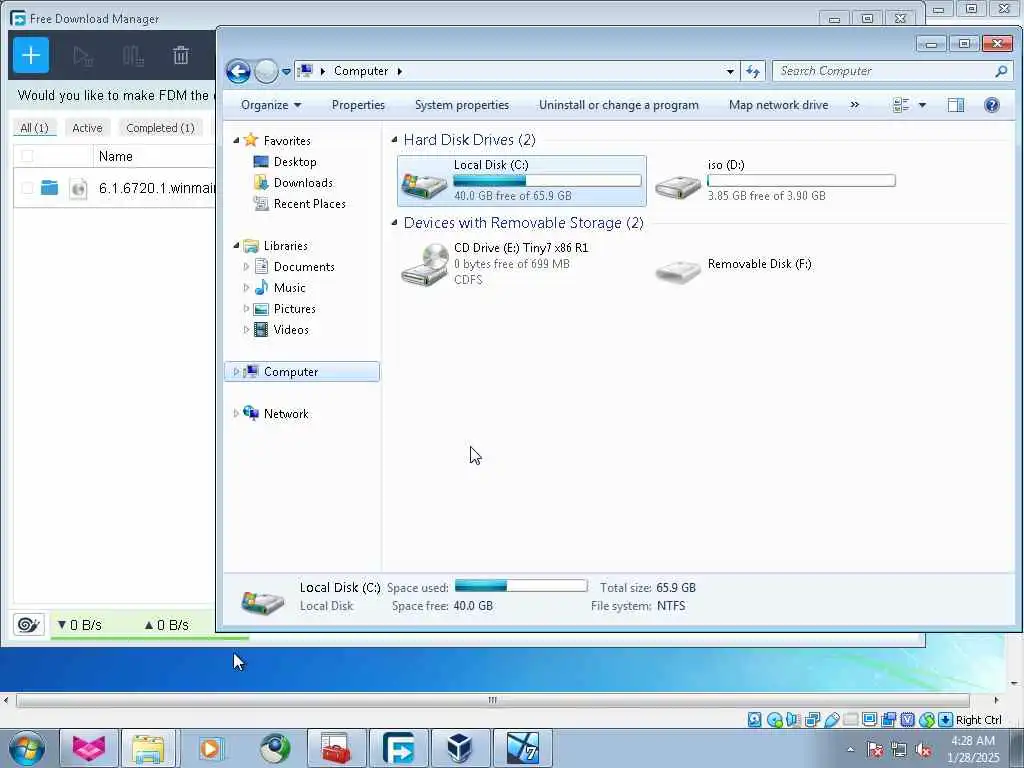Click the pink cat taskbar icon
This screenshot has height=768, width=1024.
(x=89, y=748)
